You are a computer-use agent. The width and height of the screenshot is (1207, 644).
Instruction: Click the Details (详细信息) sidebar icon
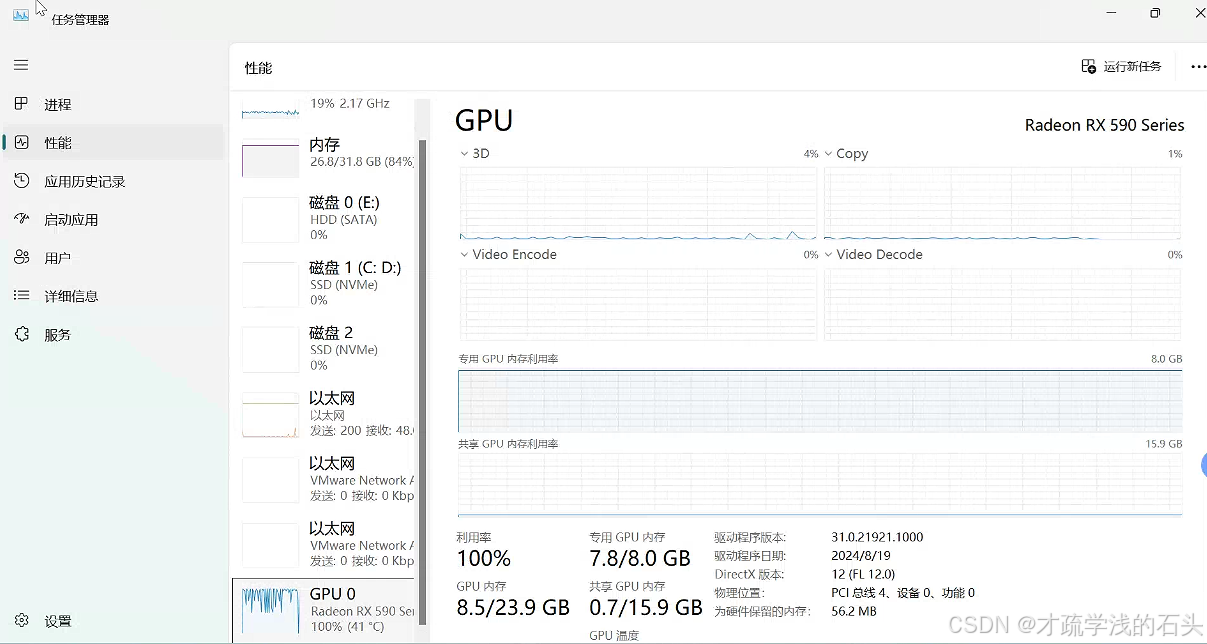pos(21,296)
